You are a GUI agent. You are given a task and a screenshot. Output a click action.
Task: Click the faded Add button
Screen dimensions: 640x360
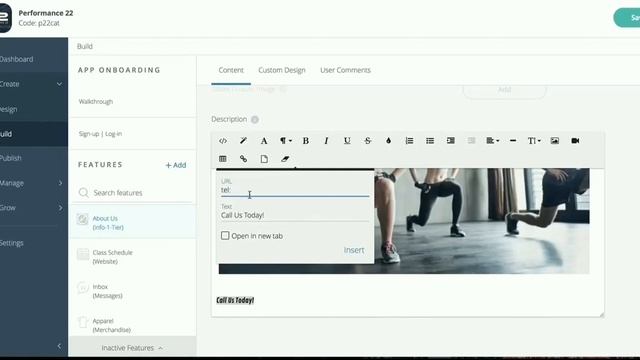click(504, 89)
